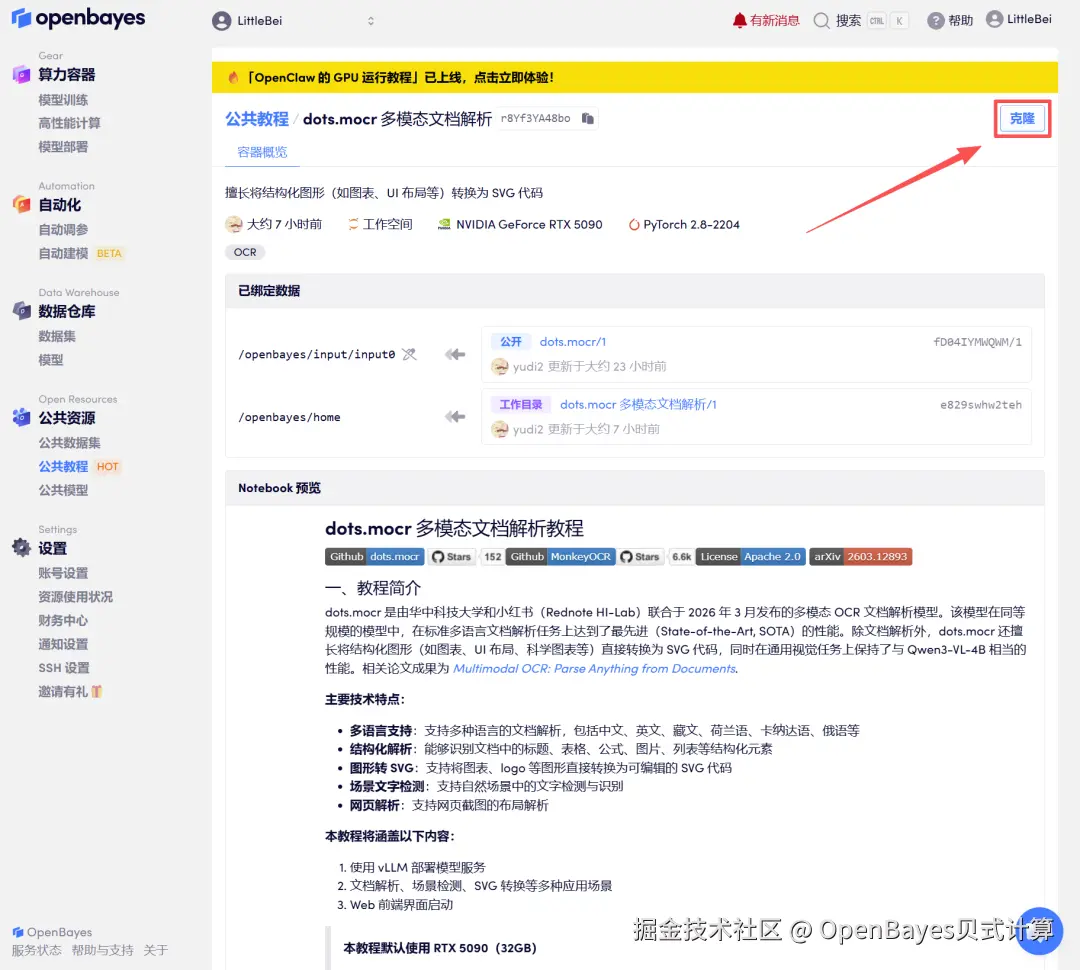Open 自动调参 in sidebar
Viewport: 1080px width, 970px height.
(63, 229)
